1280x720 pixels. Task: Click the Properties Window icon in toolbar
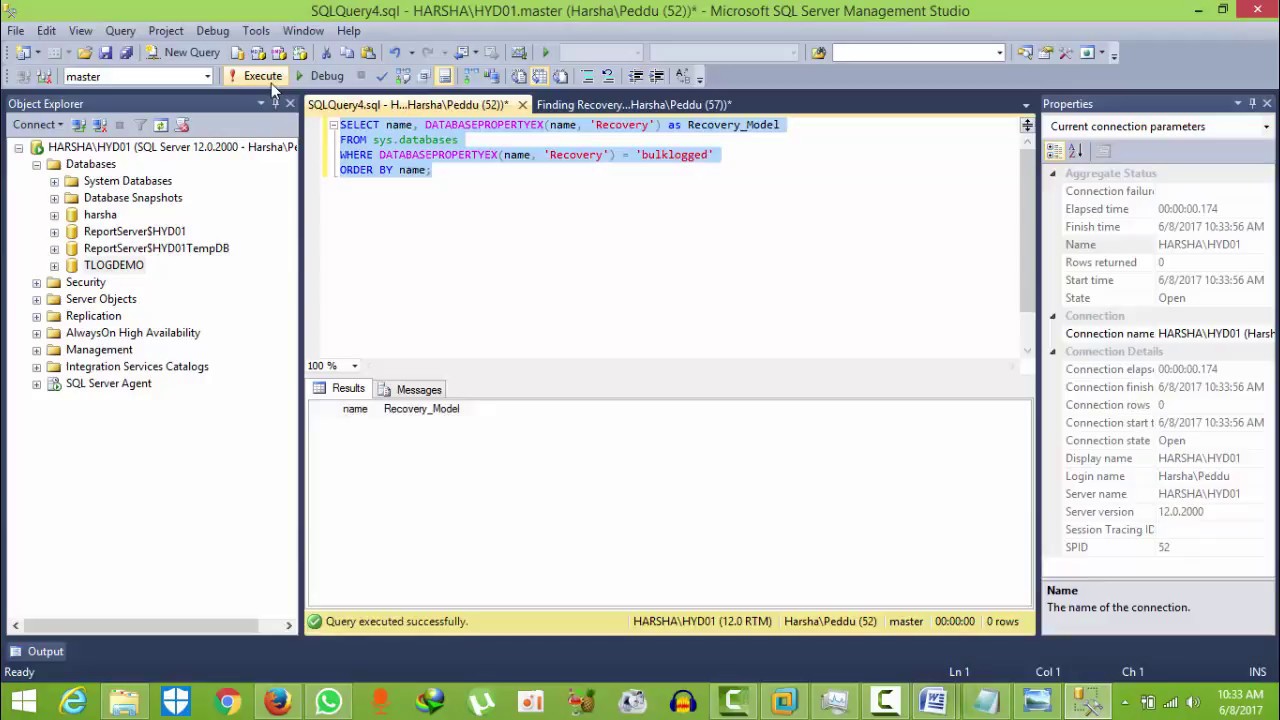pyautogui.click(x=1045, y=52)
